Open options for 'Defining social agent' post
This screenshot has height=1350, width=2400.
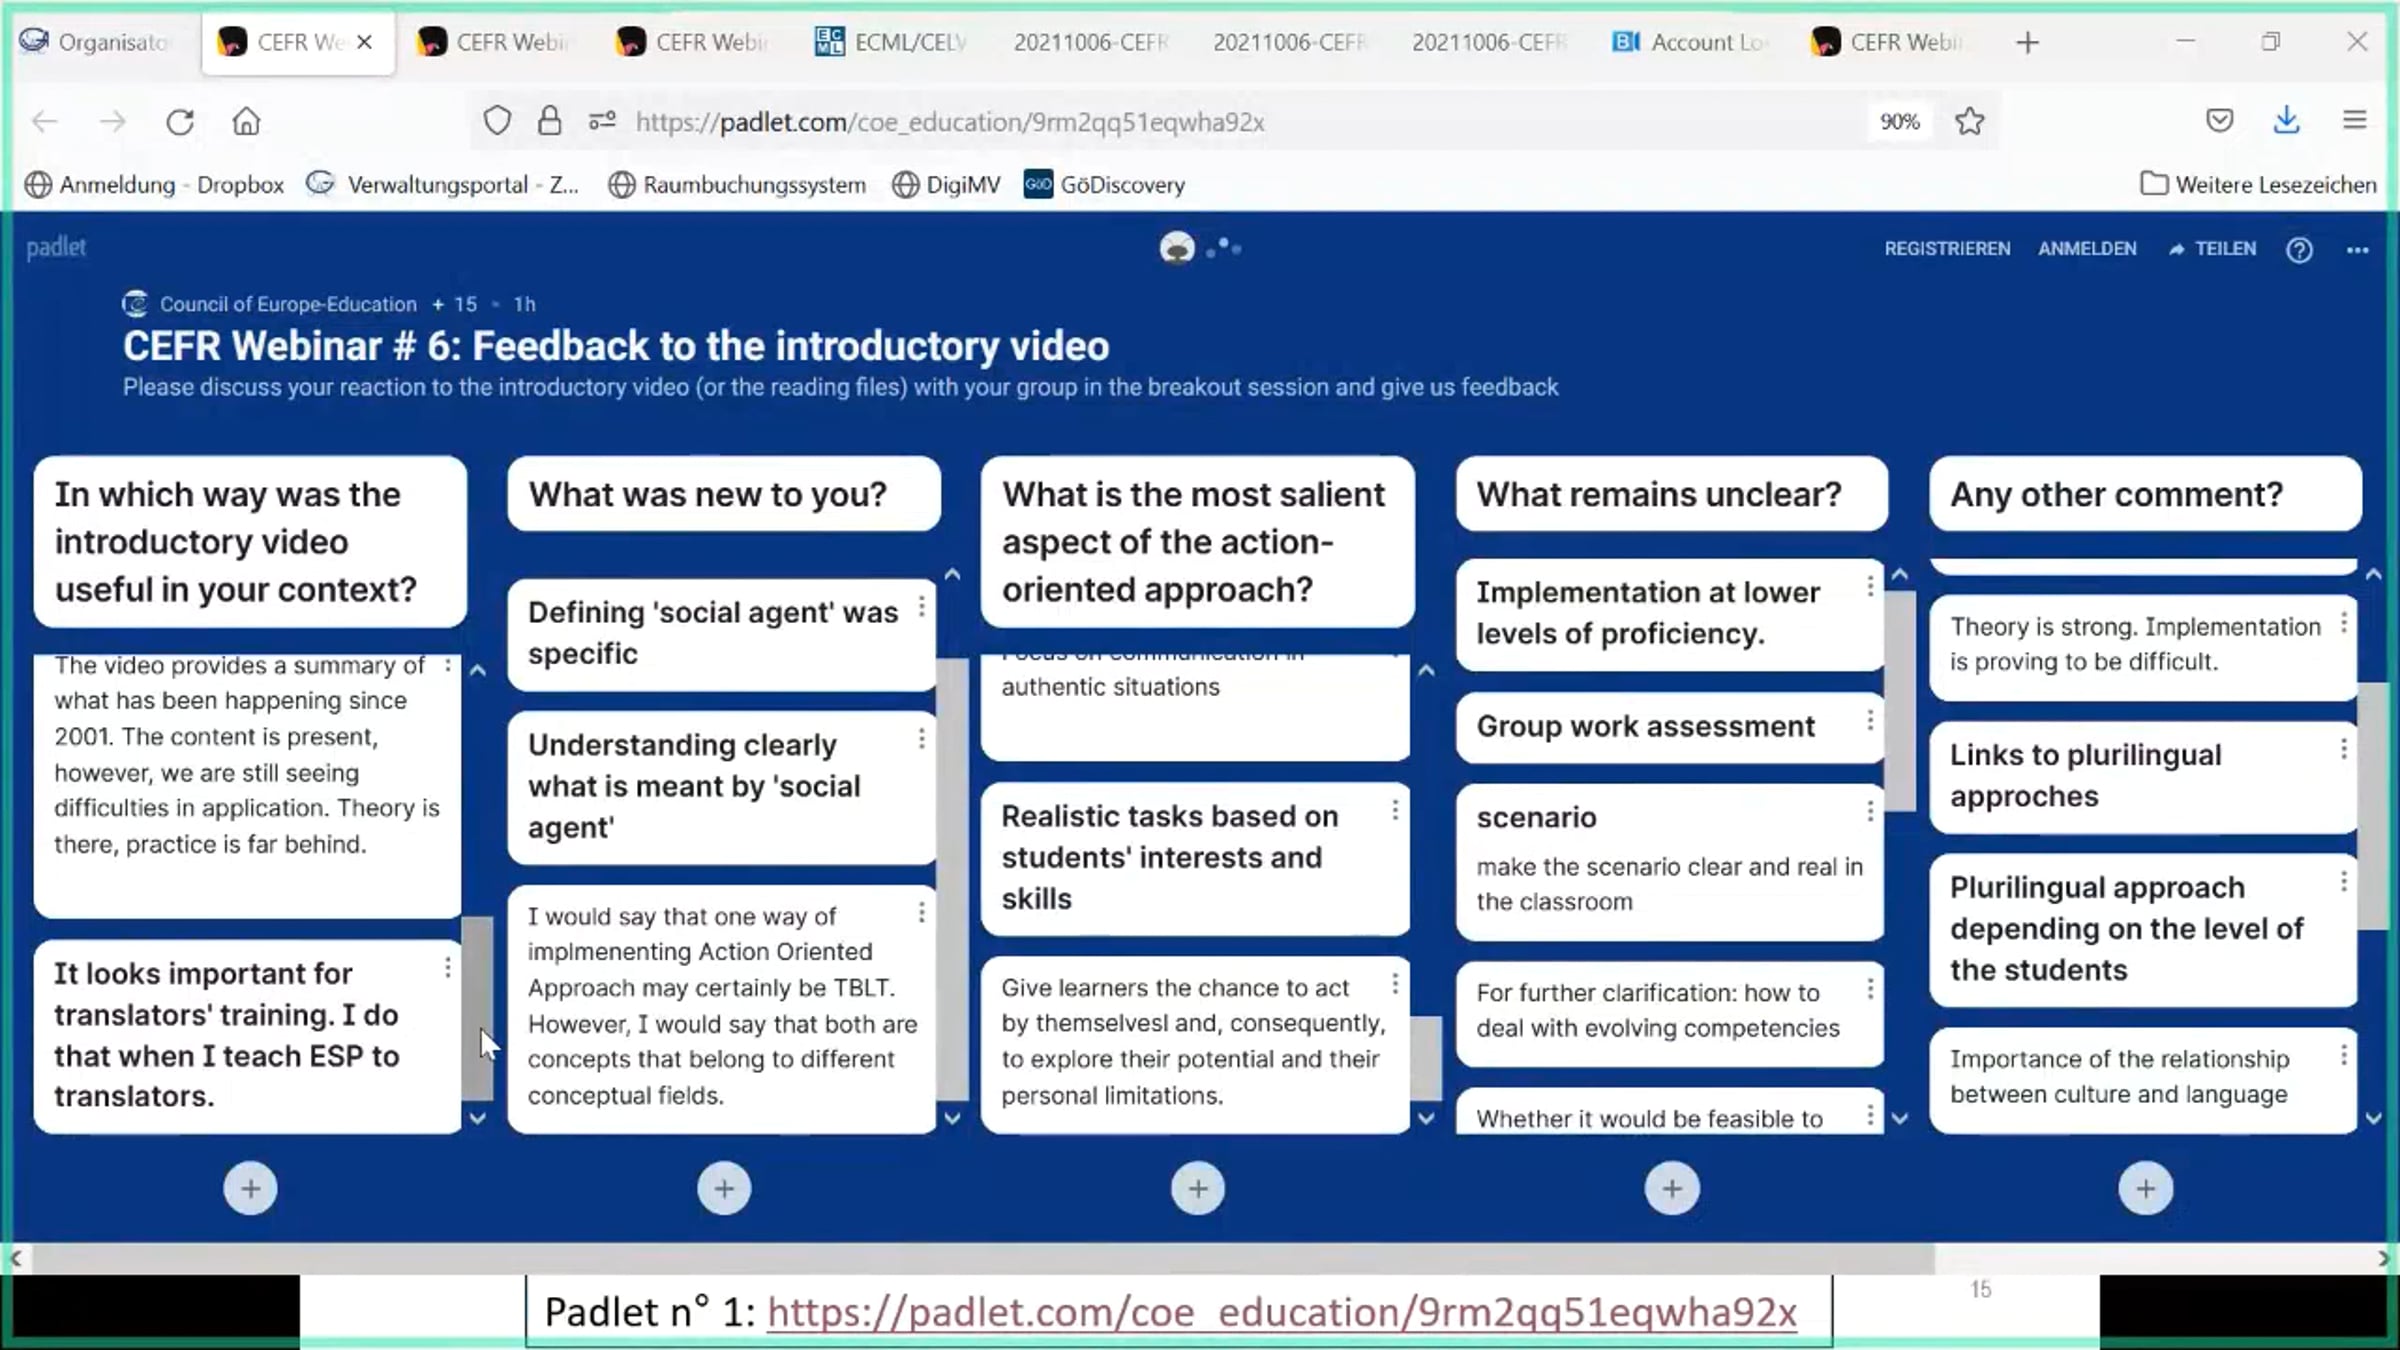[921, 607]
